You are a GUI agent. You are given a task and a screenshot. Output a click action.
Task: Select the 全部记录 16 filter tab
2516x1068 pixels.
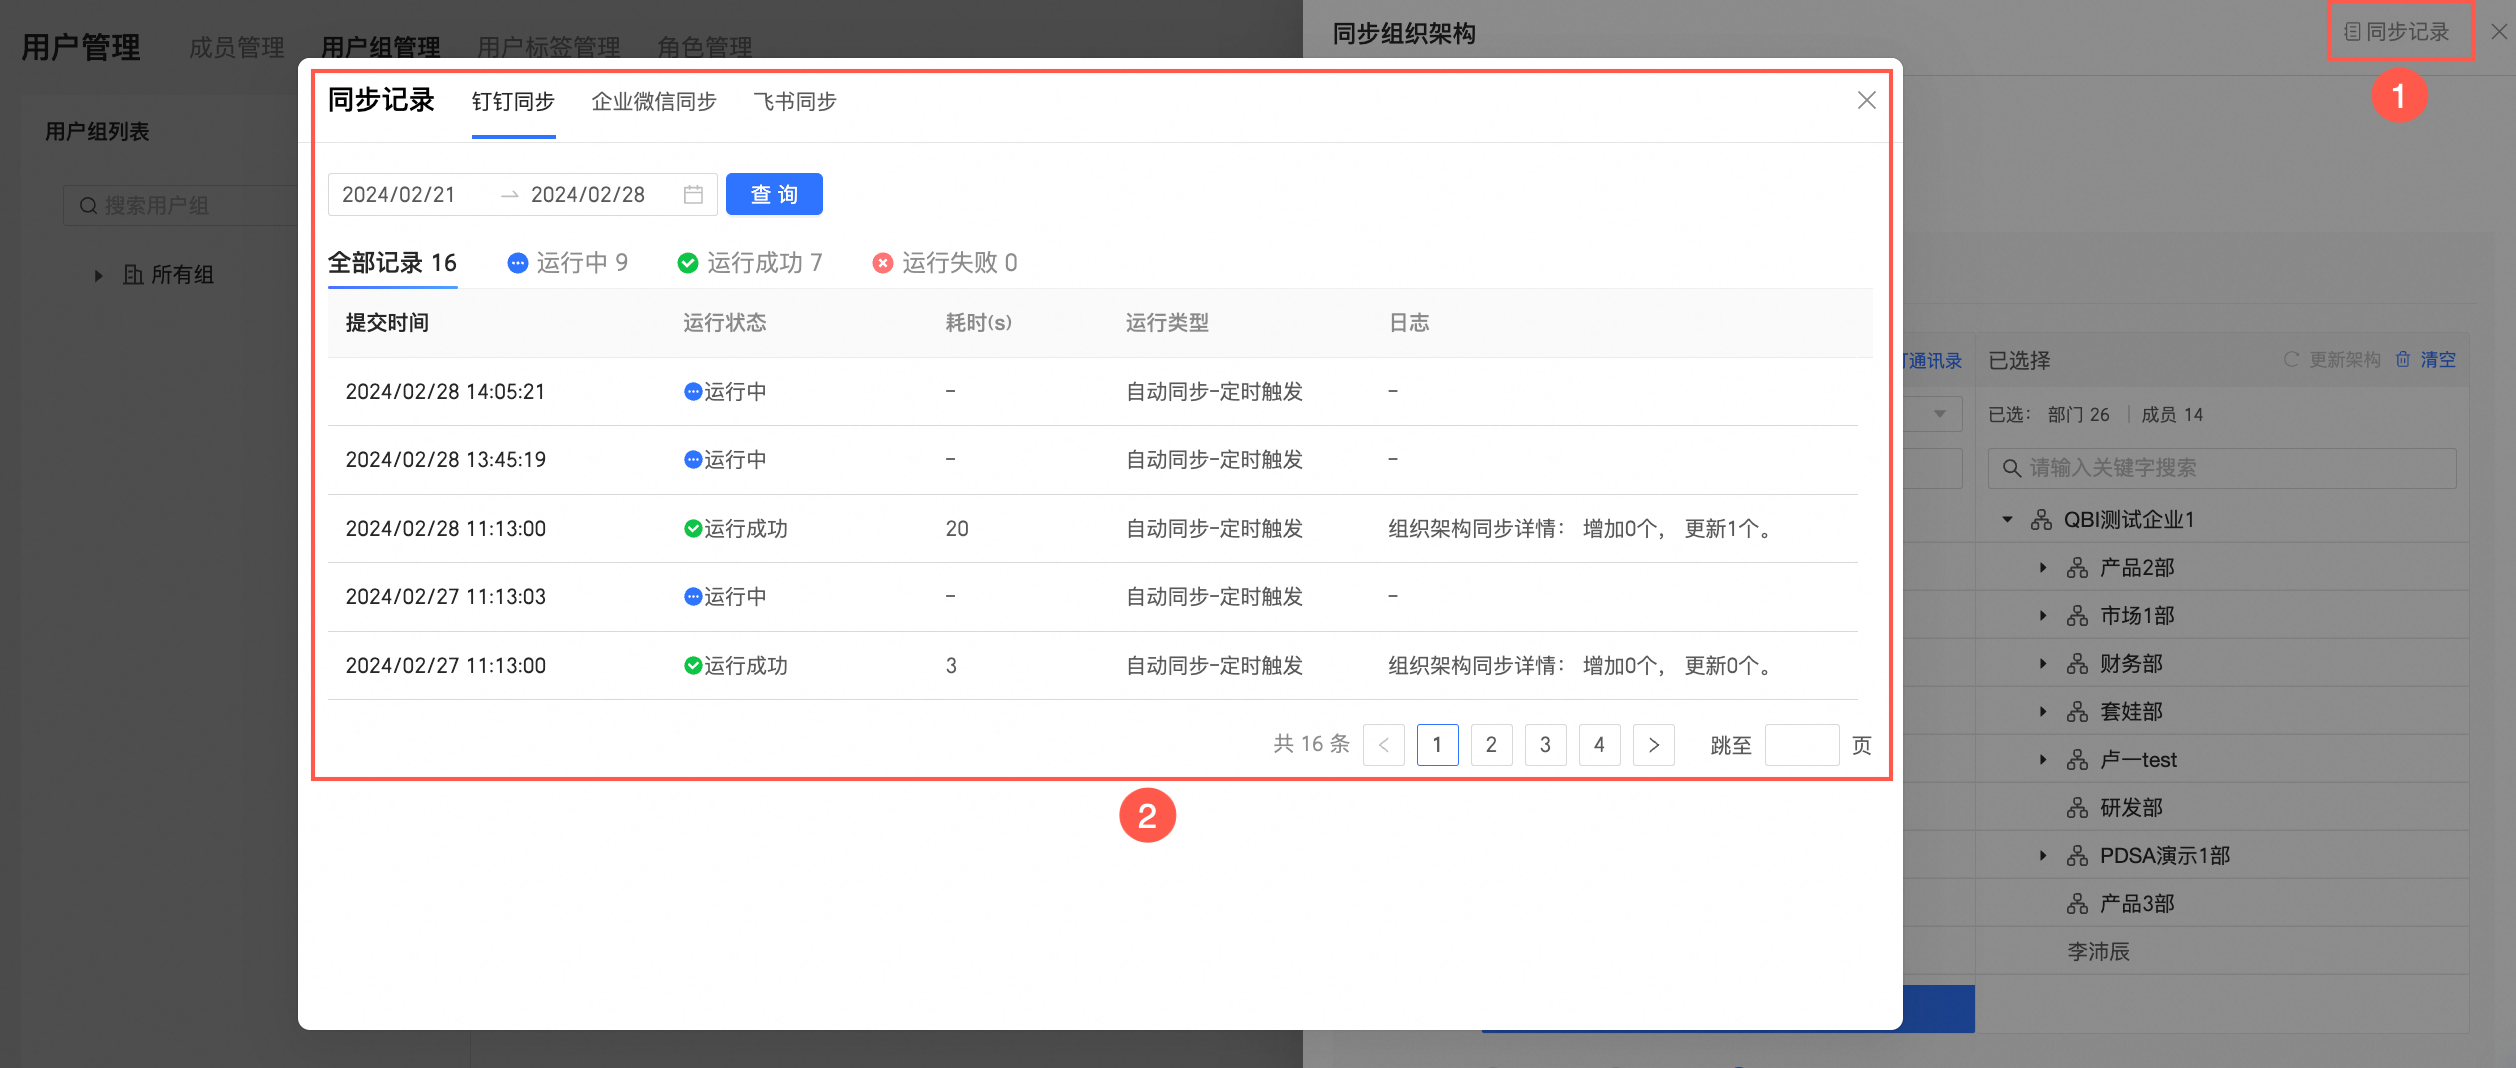[392, 262]
